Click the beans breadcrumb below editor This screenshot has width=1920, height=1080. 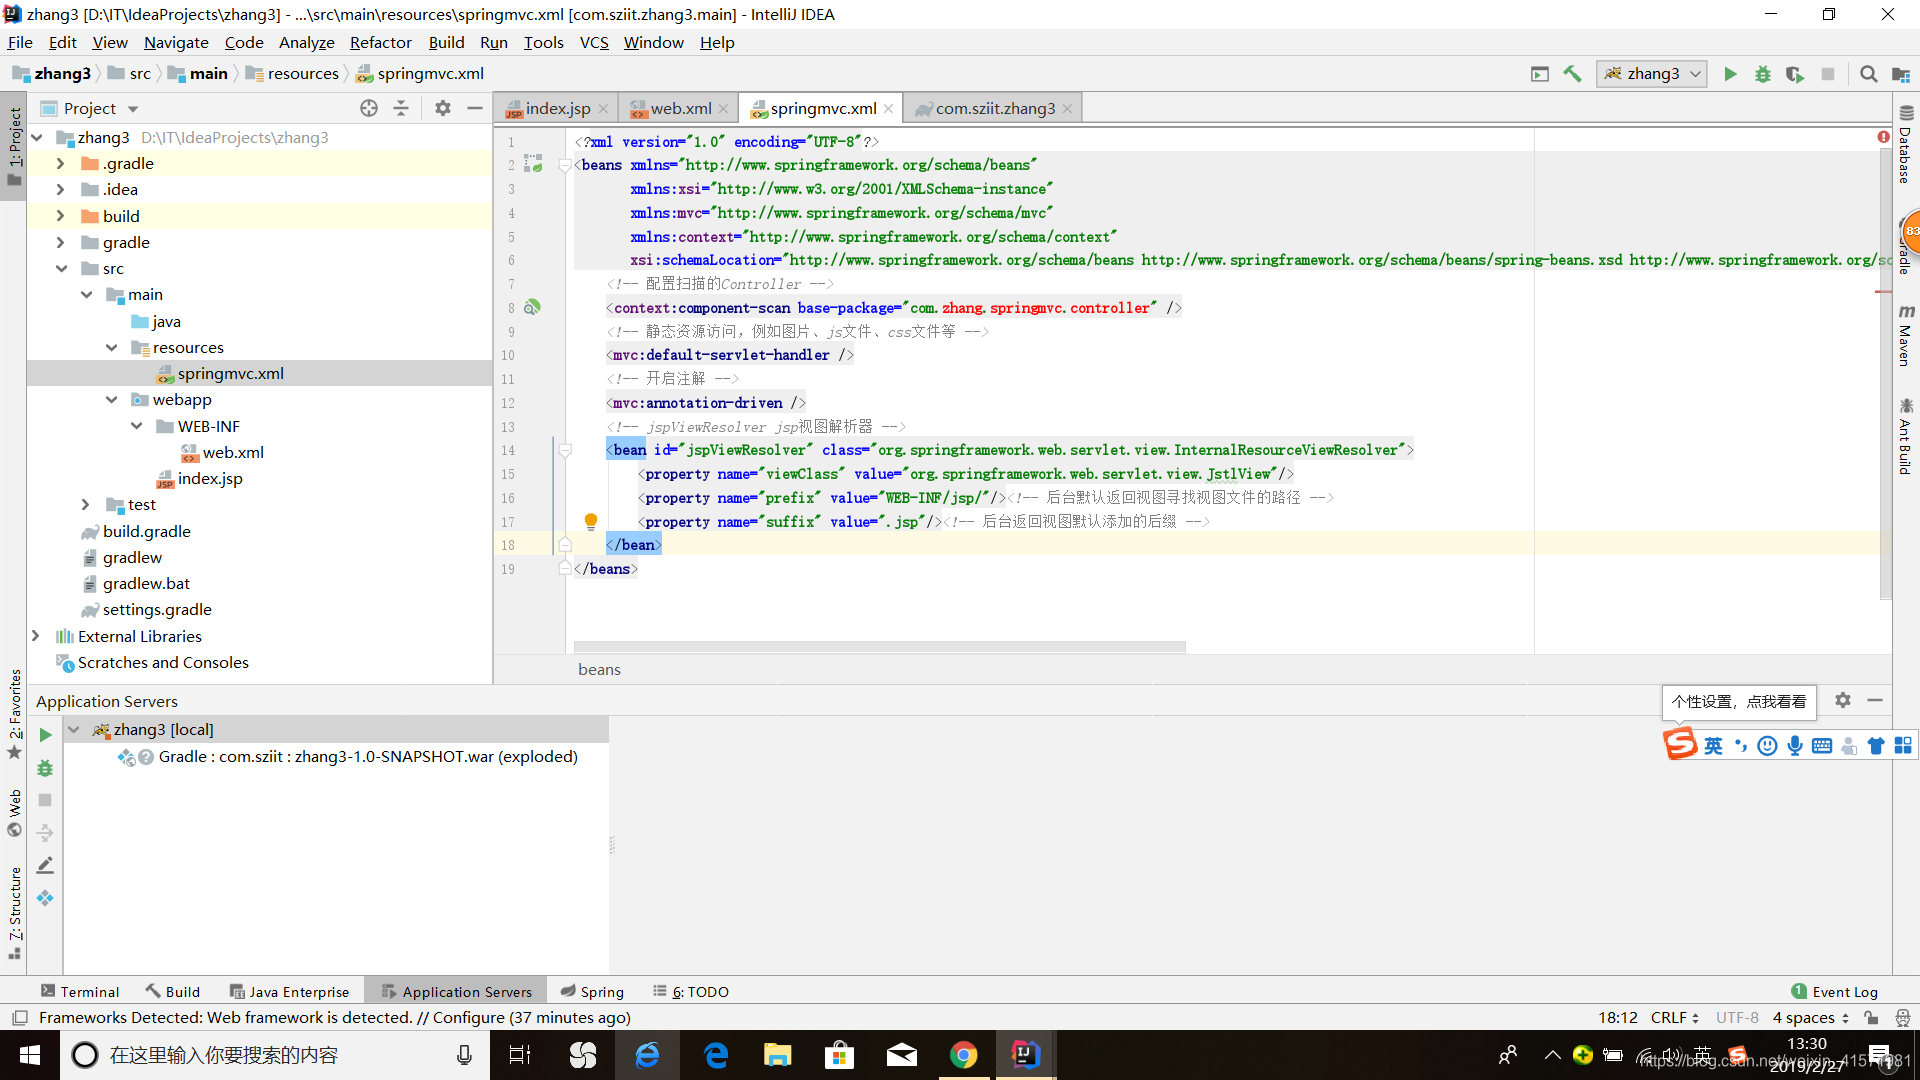point(599,669)
